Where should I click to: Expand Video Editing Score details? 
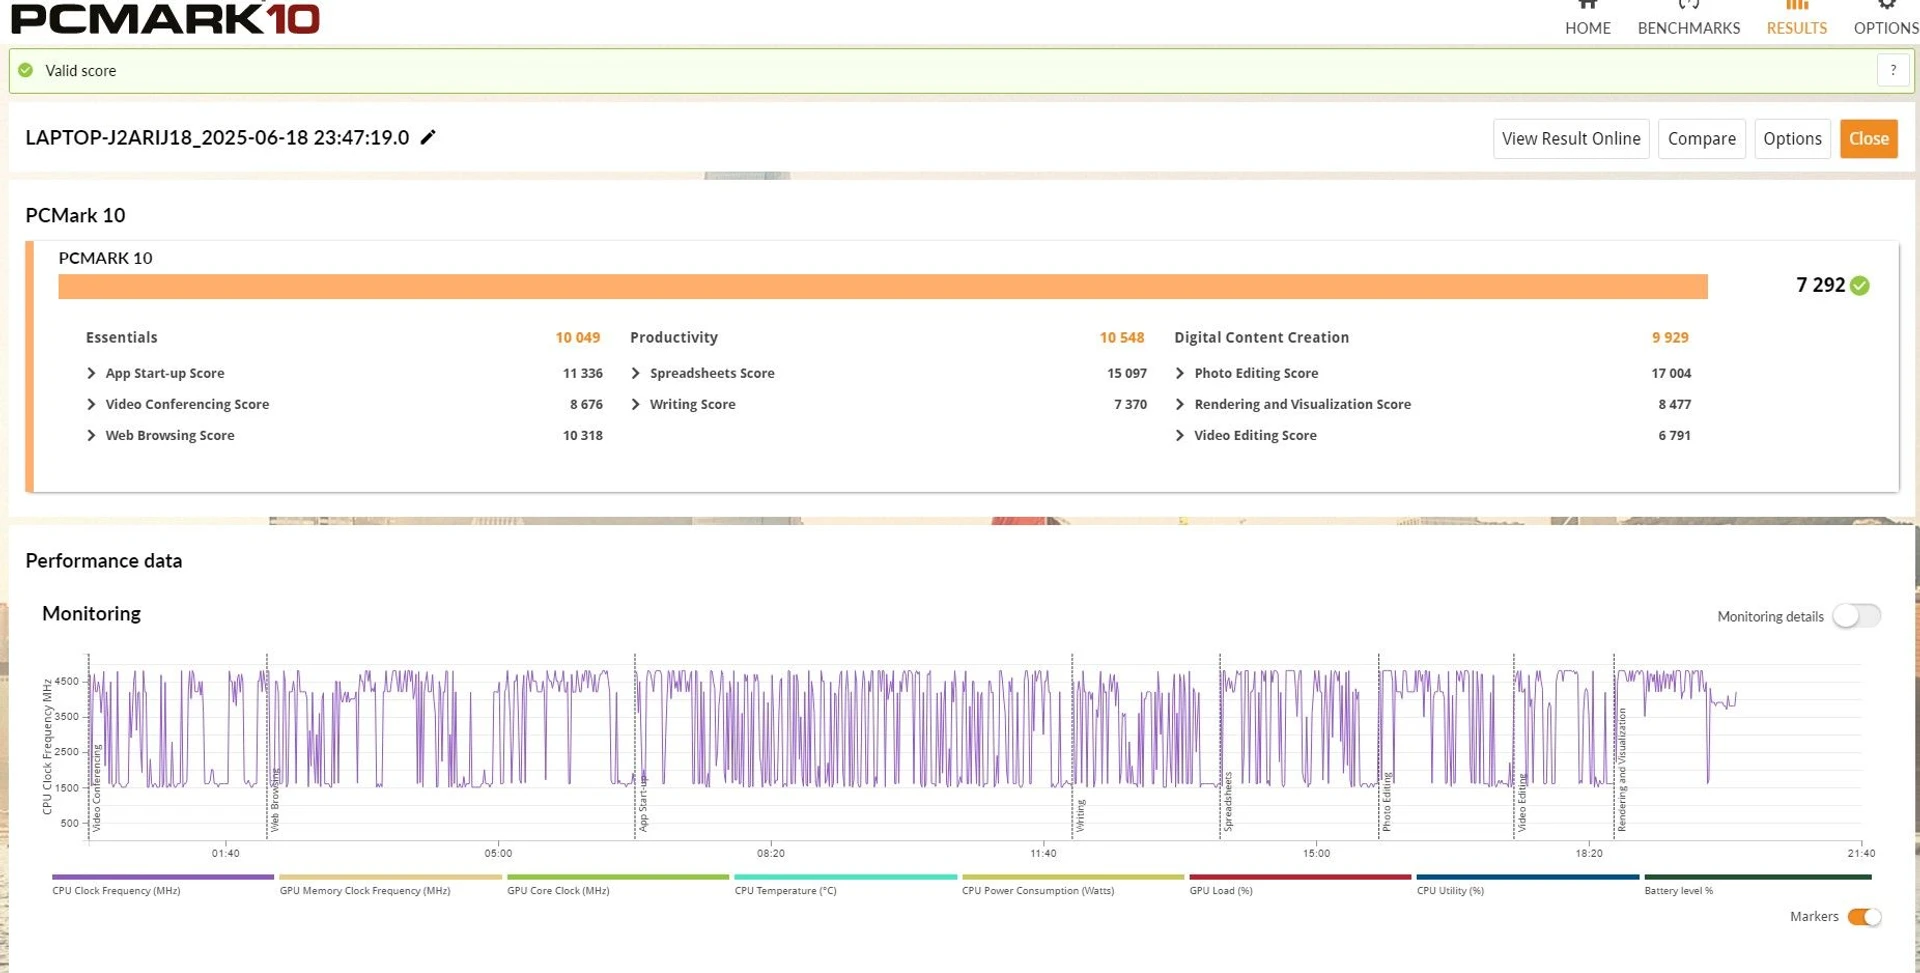[1180, 435]
